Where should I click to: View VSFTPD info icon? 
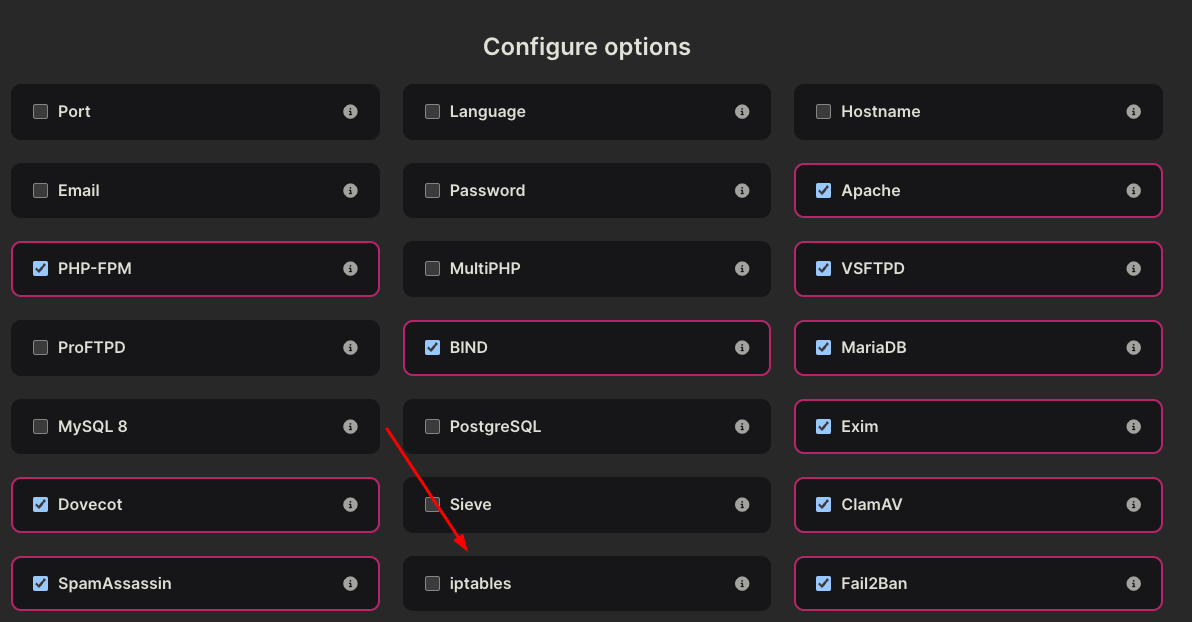coord(1133,268)
